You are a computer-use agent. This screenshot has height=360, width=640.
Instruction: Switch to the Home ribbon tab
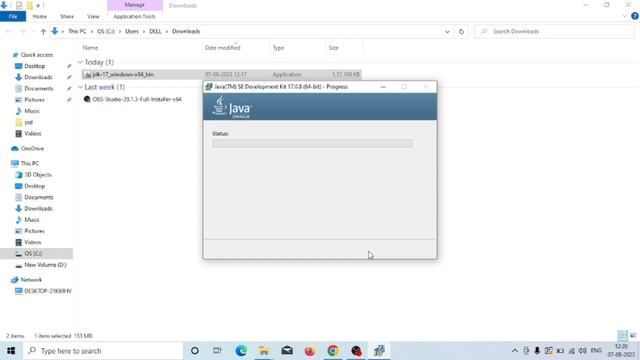(39, 16)
